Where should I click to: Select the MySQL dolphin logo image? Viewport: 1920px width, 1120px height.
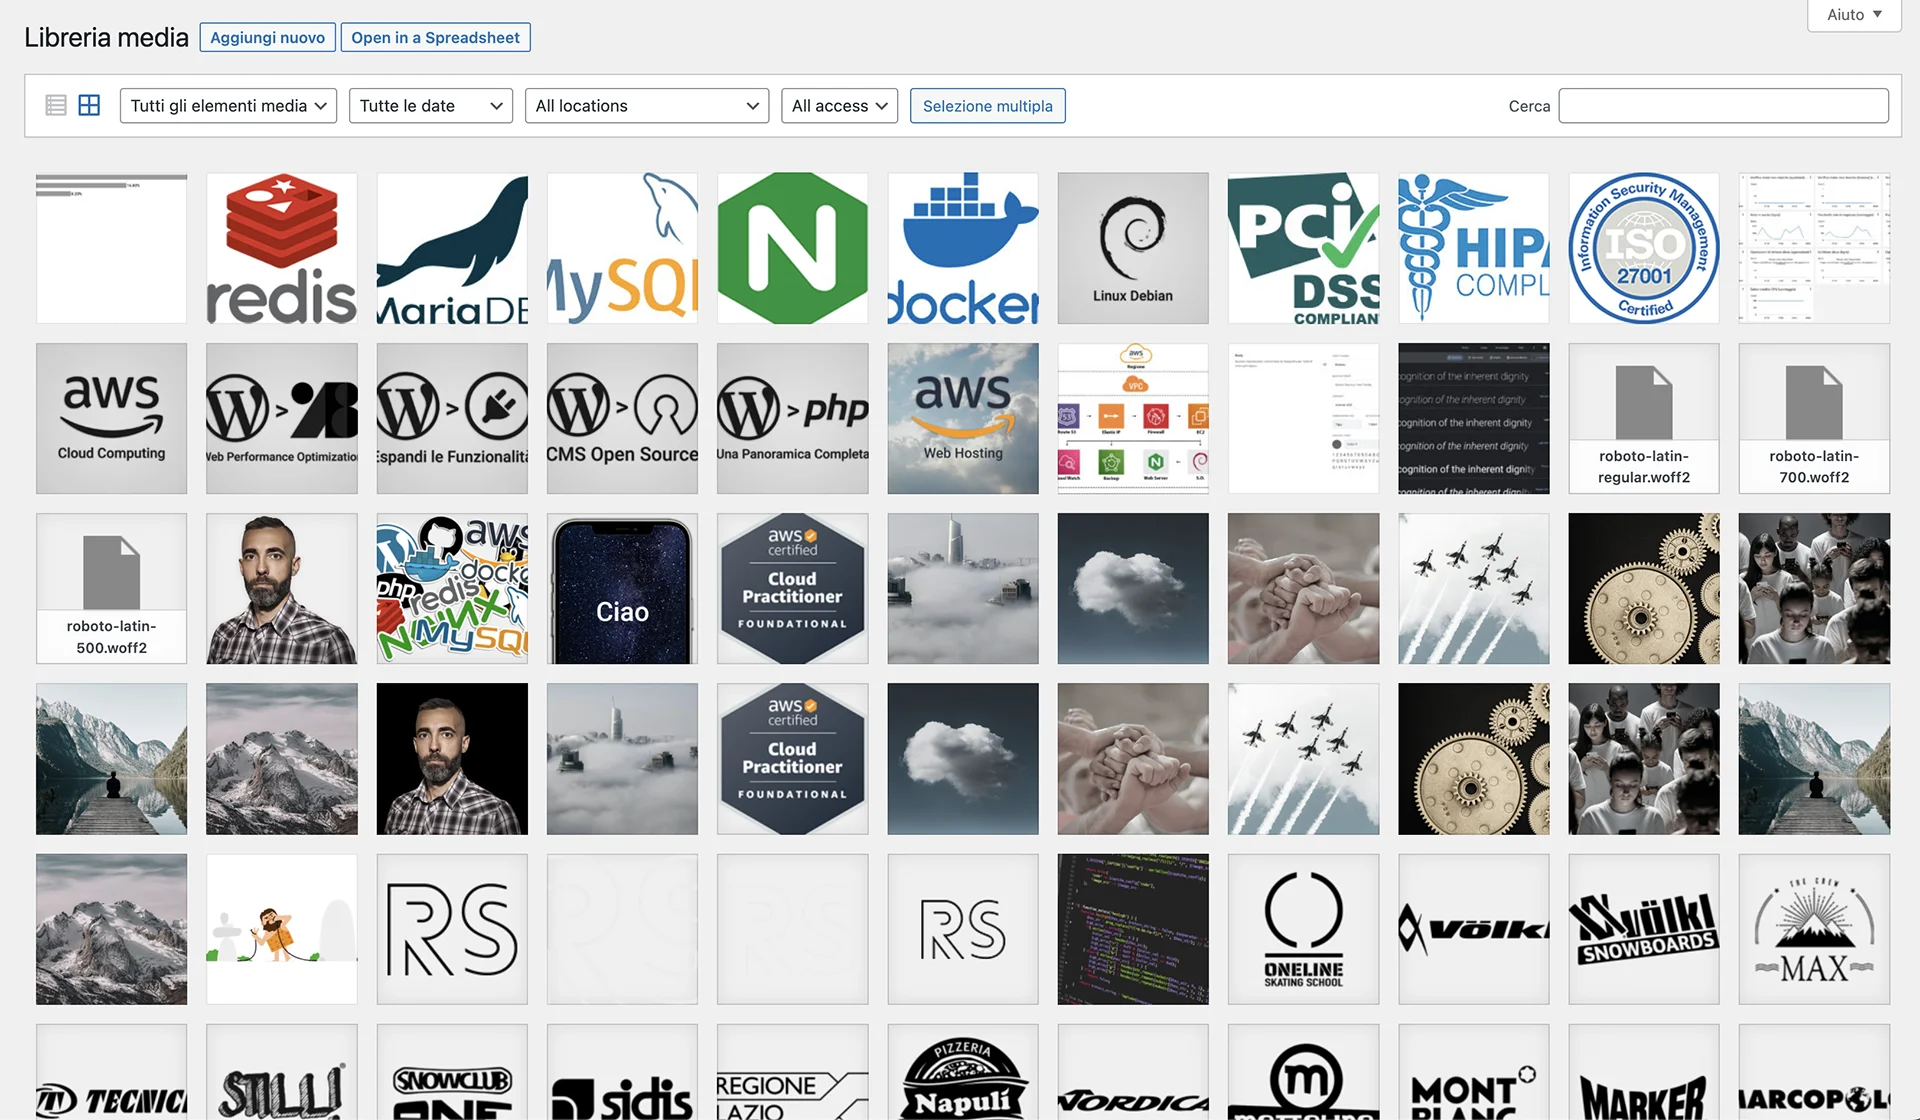622,248
